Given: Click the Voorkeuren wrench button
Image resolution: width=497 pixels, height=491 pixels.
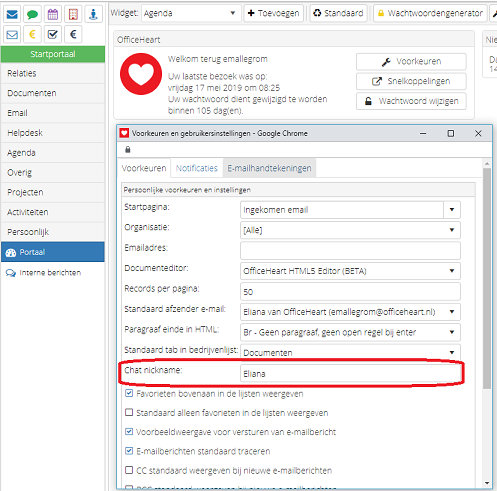Looking at the screenshot, I should pyautogui.click(x=411, y=62).
